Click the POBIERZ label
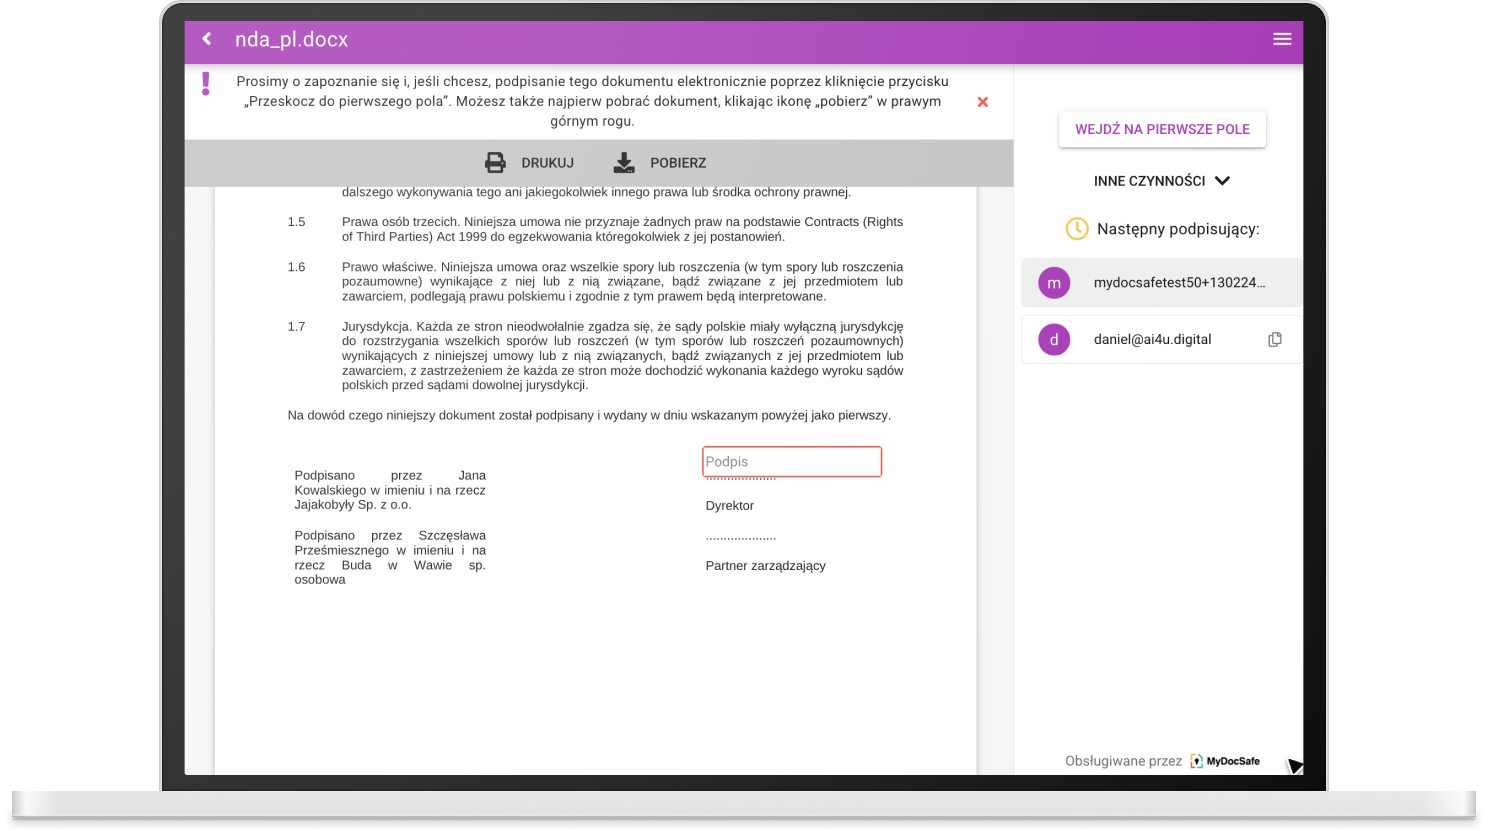1488x831 pixels. point(678,163)
